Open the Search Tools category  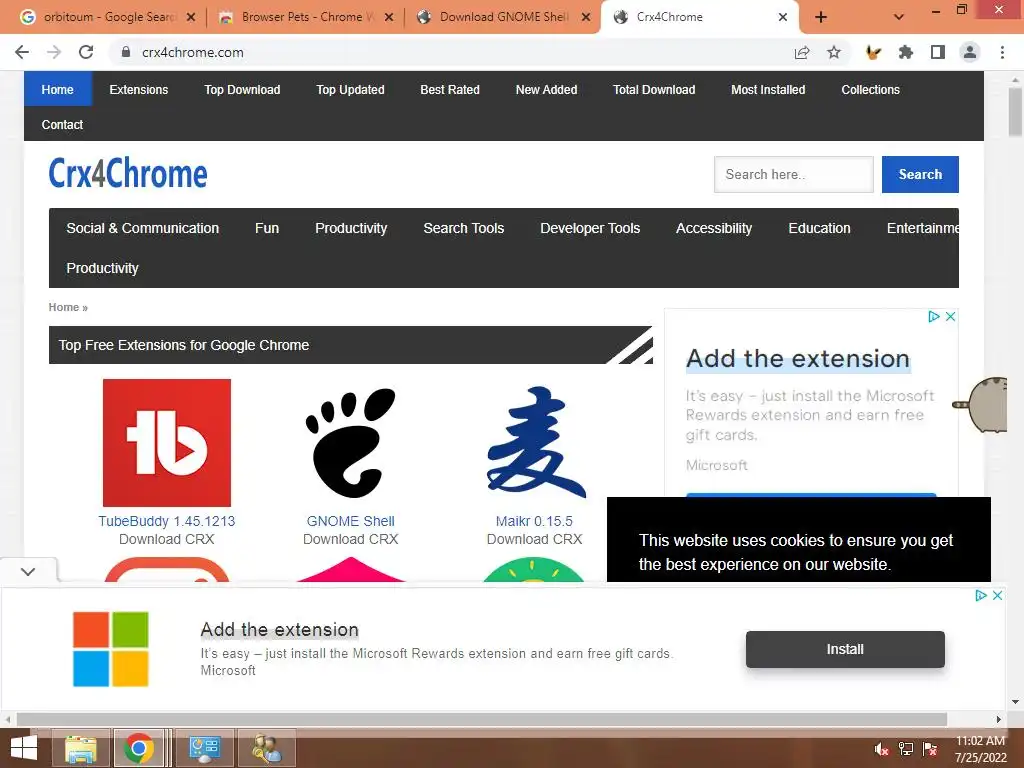click(464, 228)
